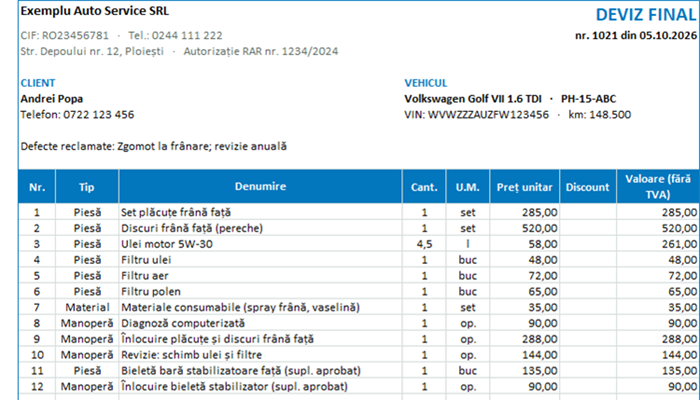Select cell 'Set plăcuțe frână față'
Screen dimensions: 700x400
click(260, 212)
